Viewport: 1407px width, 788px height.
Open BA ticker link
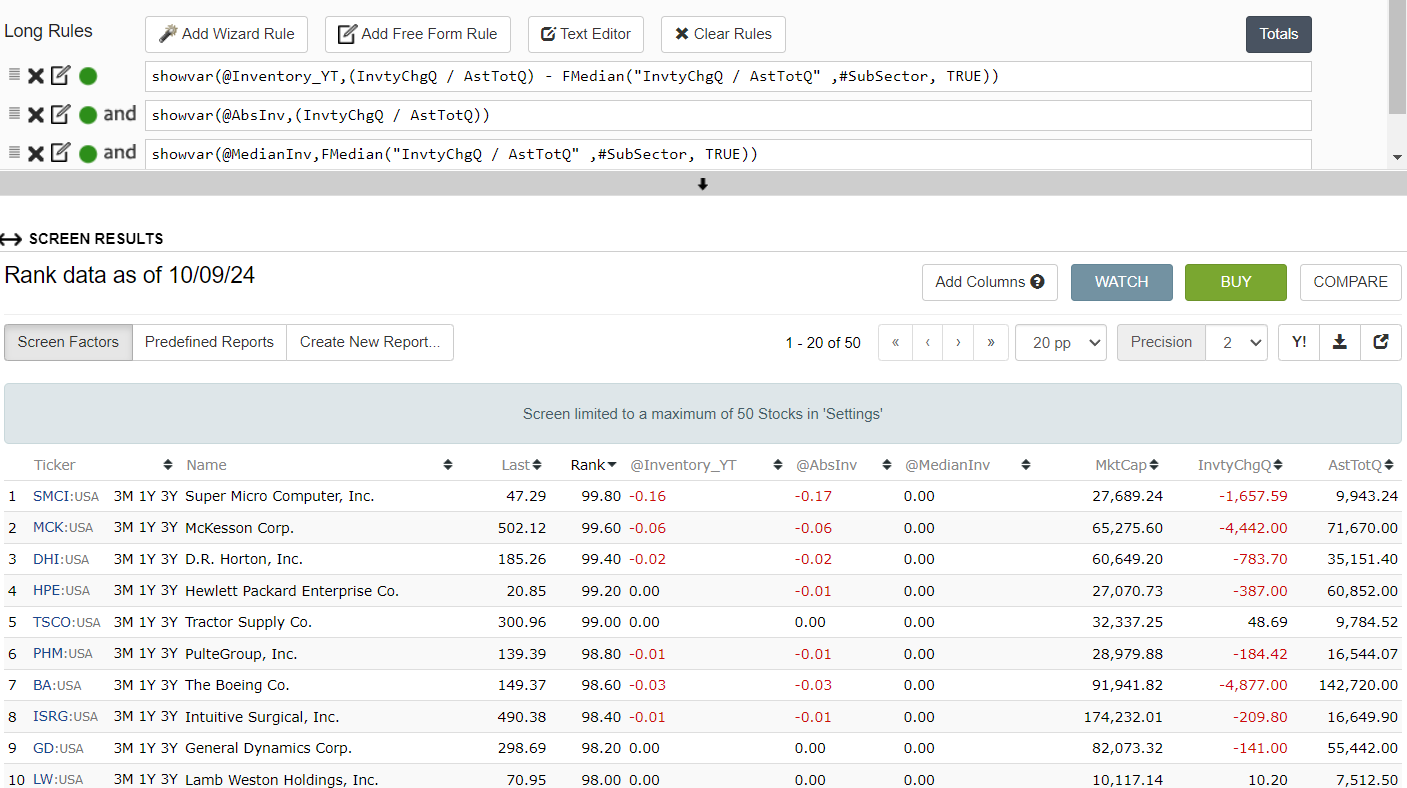[x=57, y=686]
